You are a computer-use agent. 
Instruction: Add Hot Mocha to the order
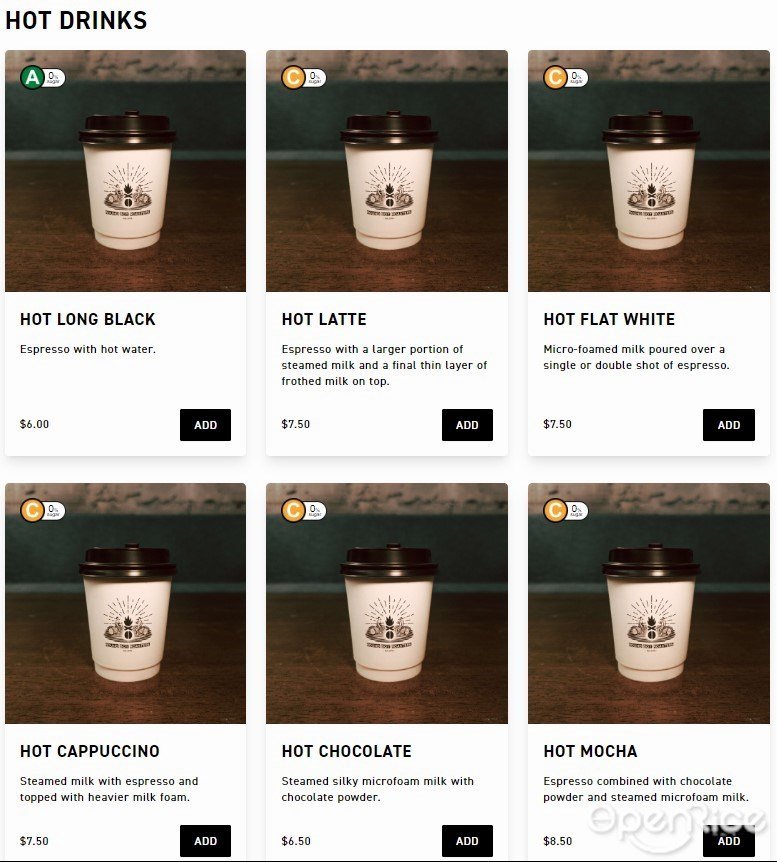pos(729,841)
